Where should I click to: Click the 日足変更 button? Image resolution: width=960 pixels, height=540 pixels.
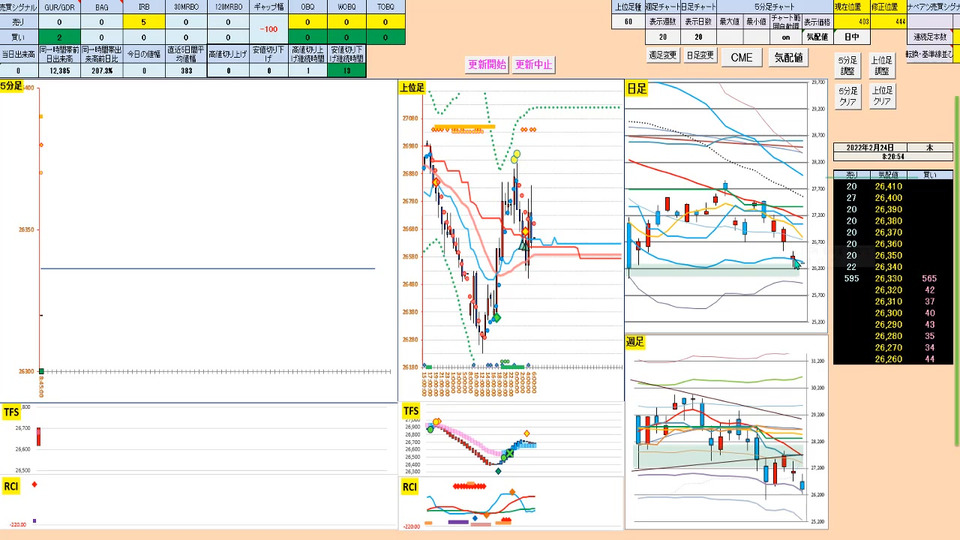click(x=700, y=55)
